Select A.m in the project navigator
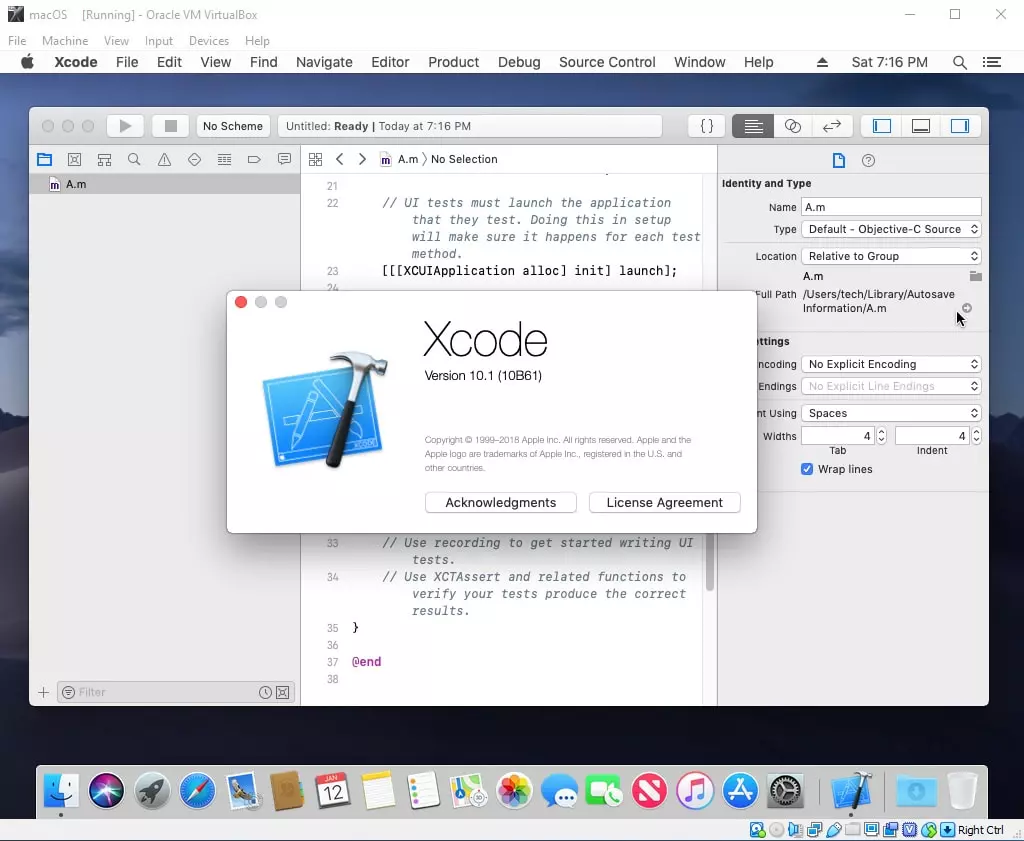The width and height of the screenshot is (1024, 841). coord(165,184)
